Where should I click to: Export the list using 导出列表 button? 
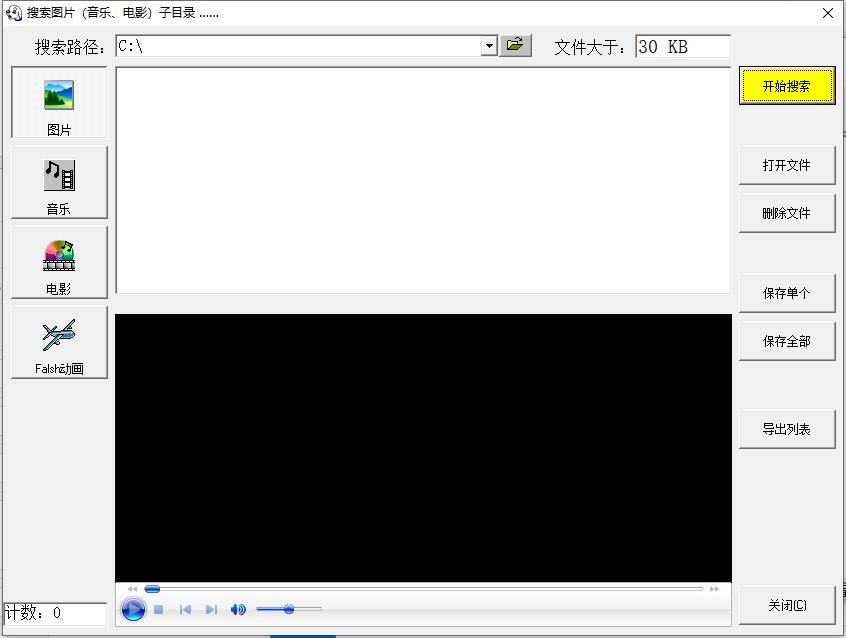tap(787, 428)
